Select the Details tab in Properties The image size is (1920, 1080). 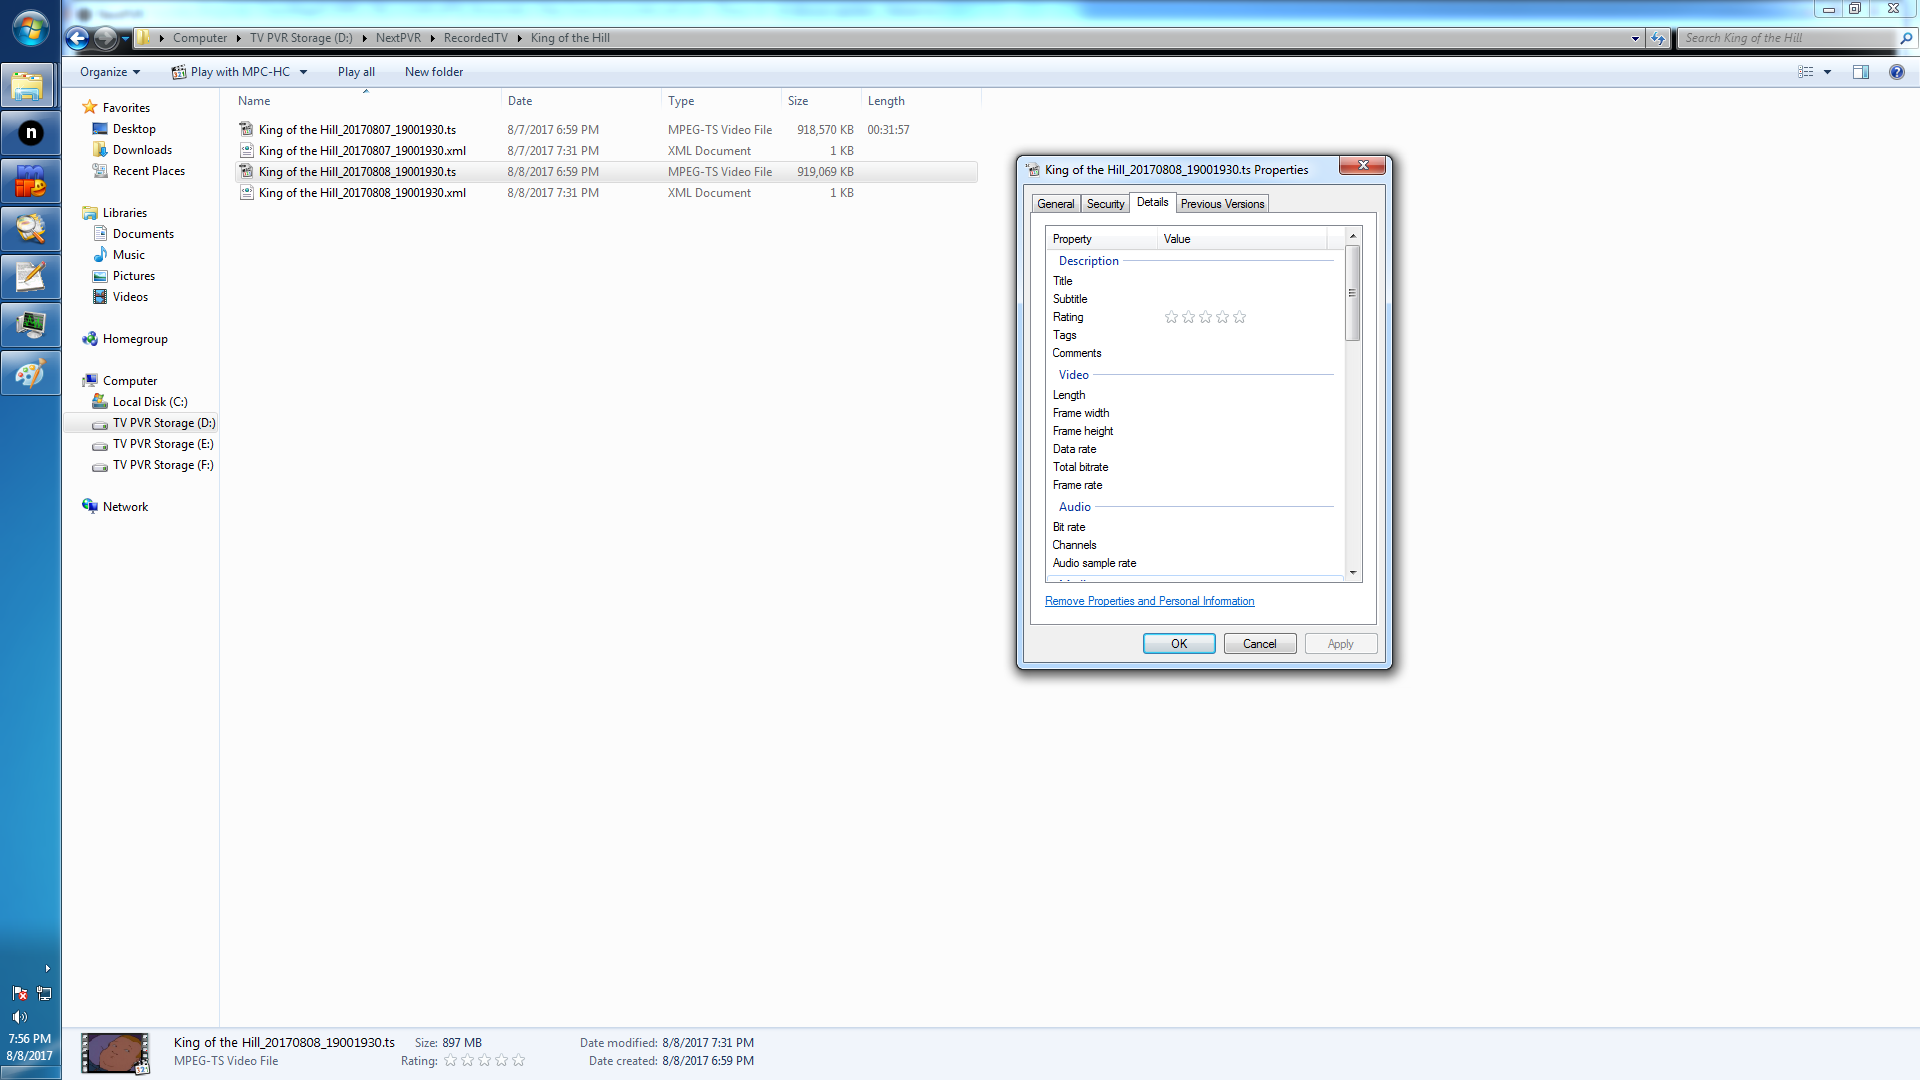(x=1152, y=202)
